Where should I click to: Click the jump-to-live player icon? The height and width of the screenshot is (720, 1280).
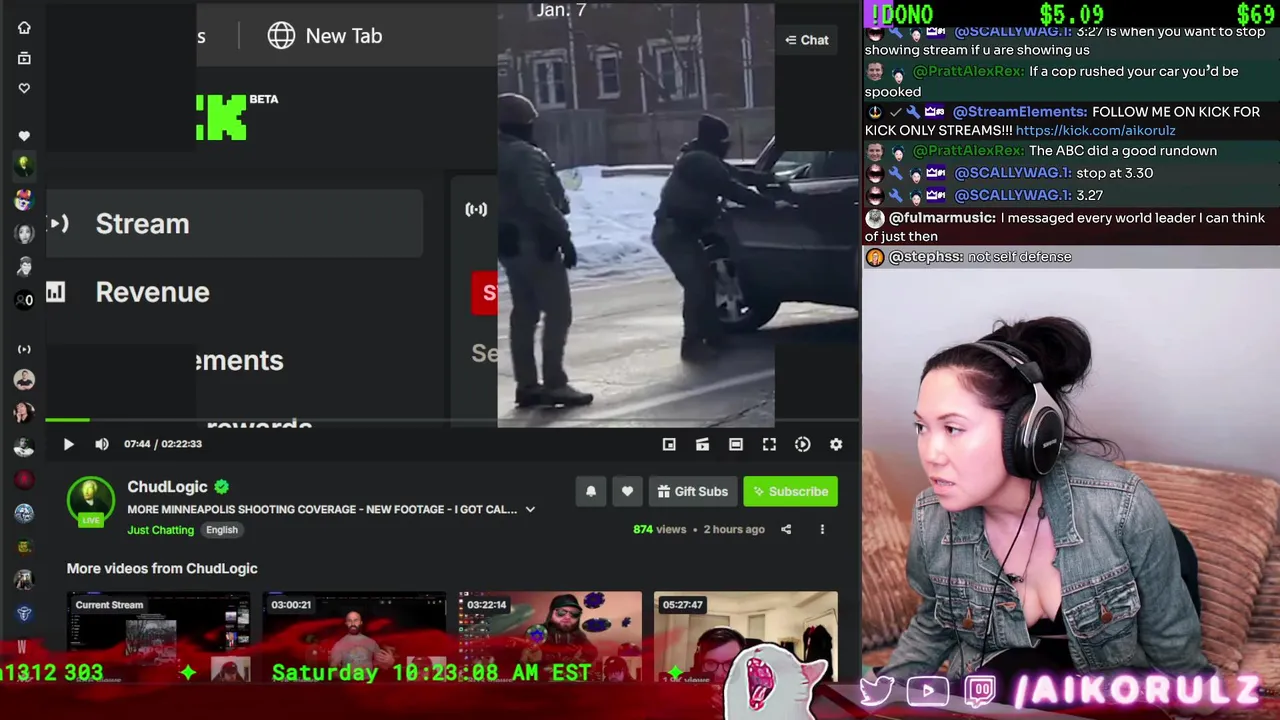click(x=802, y=444)
